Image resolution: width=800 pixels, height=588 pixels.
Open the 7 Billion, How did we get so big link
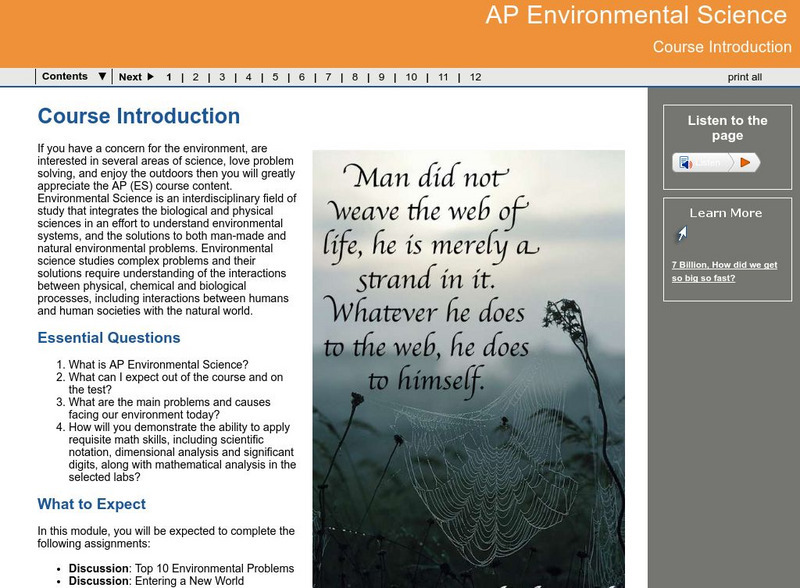(724, 272)
